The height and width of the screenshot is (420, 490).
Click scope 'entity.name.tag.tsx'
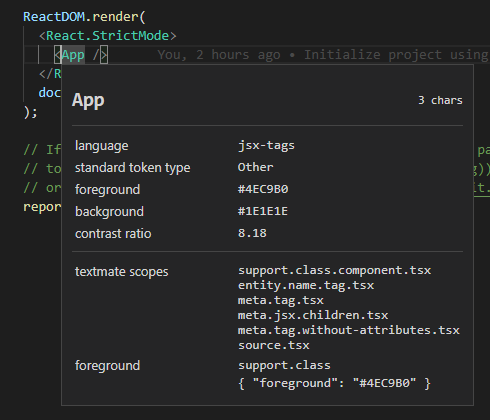306,285
